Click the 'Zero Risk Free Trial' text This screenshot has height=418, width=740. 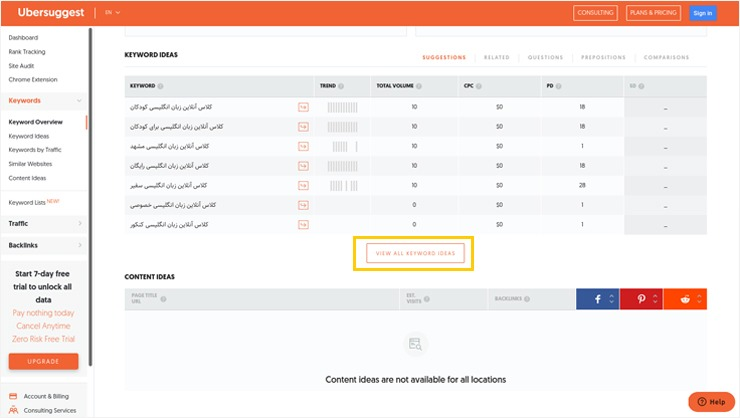click(43, 339)
